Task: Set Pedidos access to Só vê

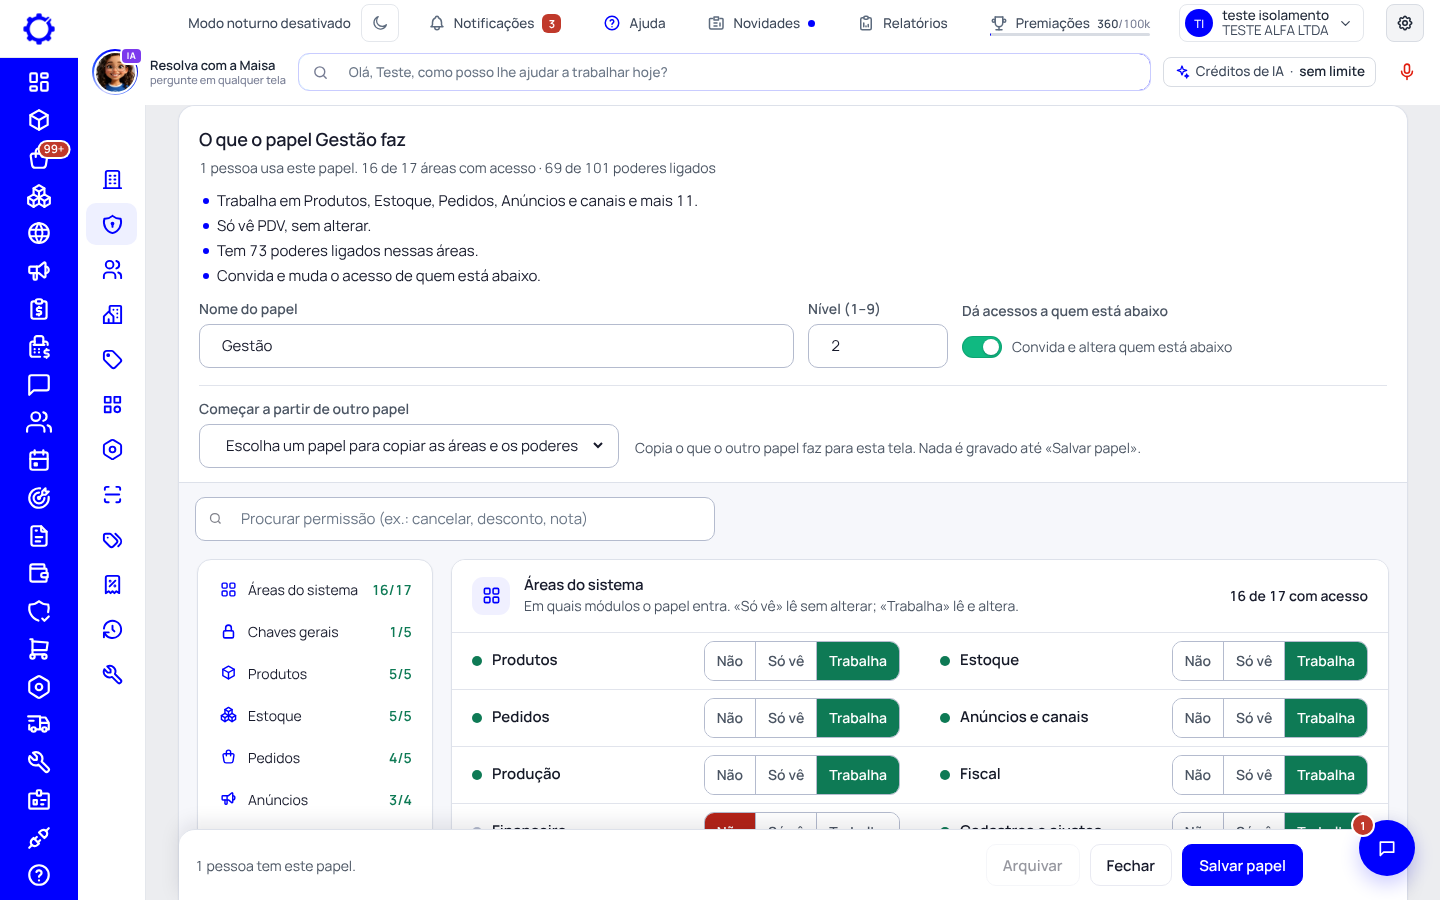Action: coord(786,718)
